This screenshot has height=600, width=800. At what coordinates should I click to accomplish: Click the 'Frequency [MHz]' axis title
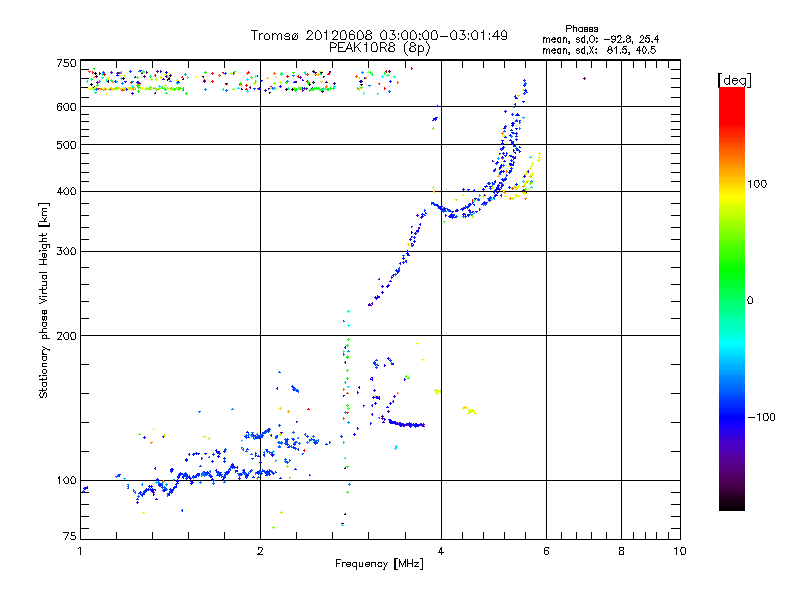pyautogui.click(x=379, y=564)
